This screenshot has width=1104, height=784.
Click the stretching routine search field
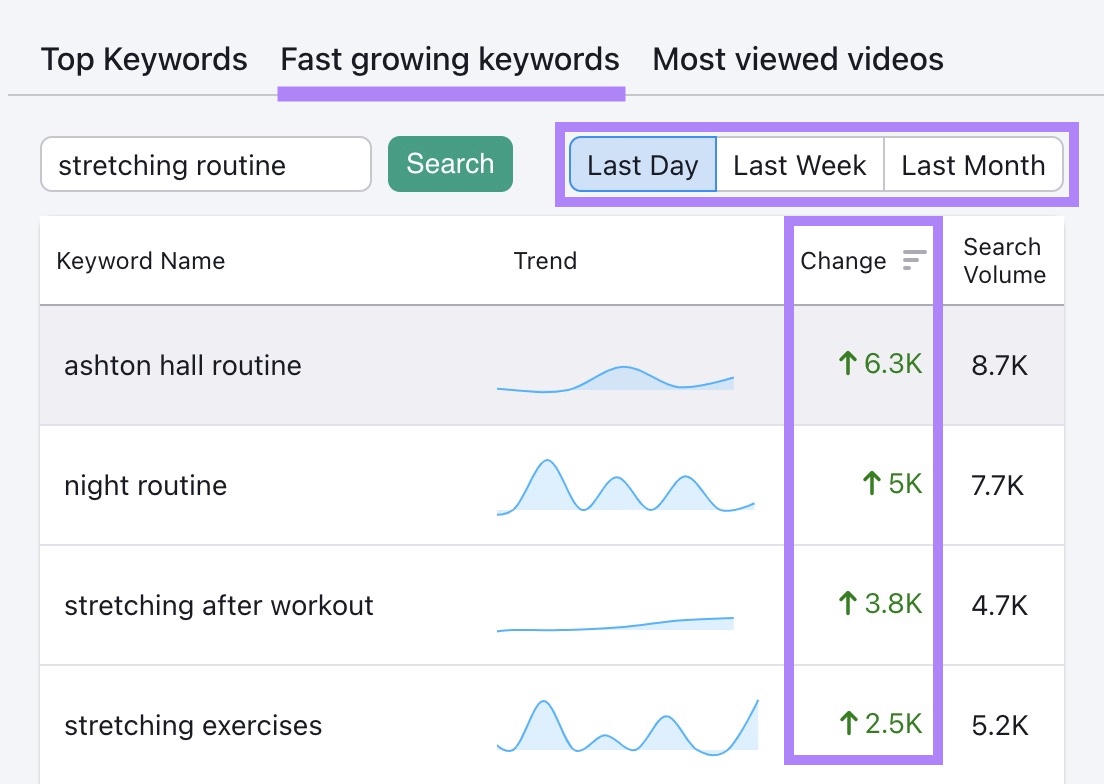[205, 165]
